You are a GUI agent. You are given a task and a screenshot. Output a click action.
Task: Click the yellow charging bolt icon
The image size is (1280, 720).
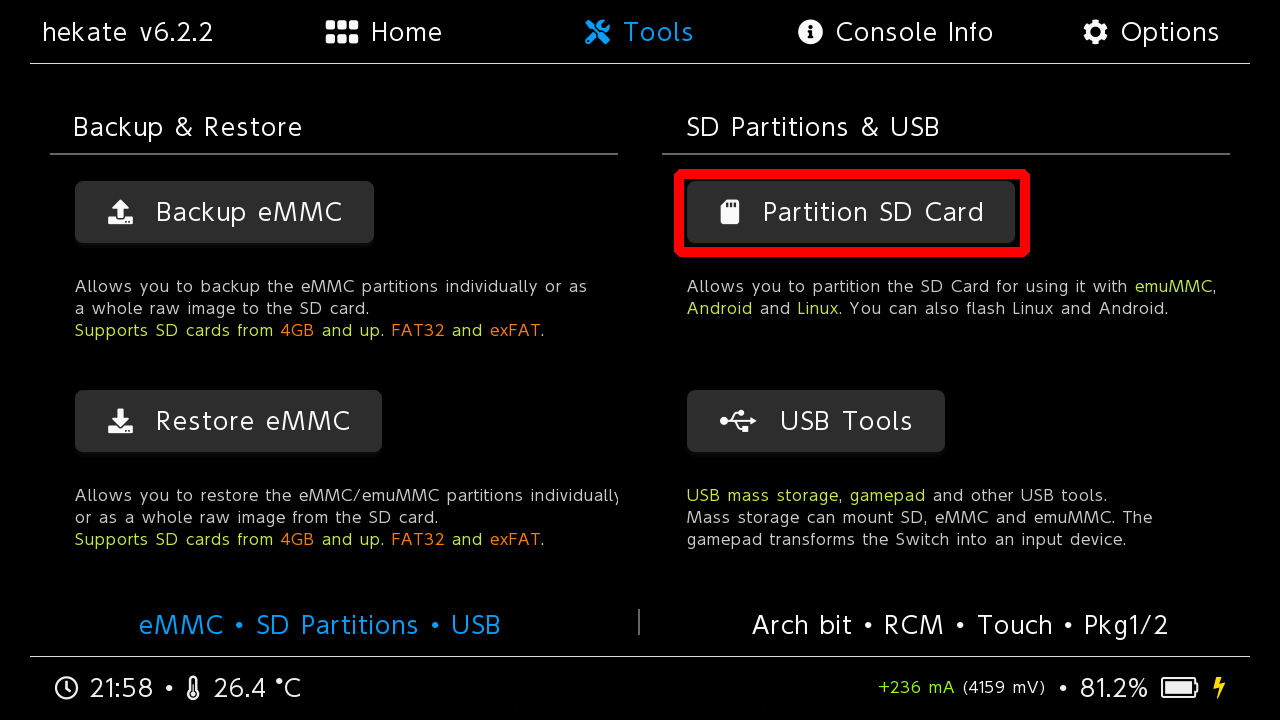click(x=1219, y=688)
